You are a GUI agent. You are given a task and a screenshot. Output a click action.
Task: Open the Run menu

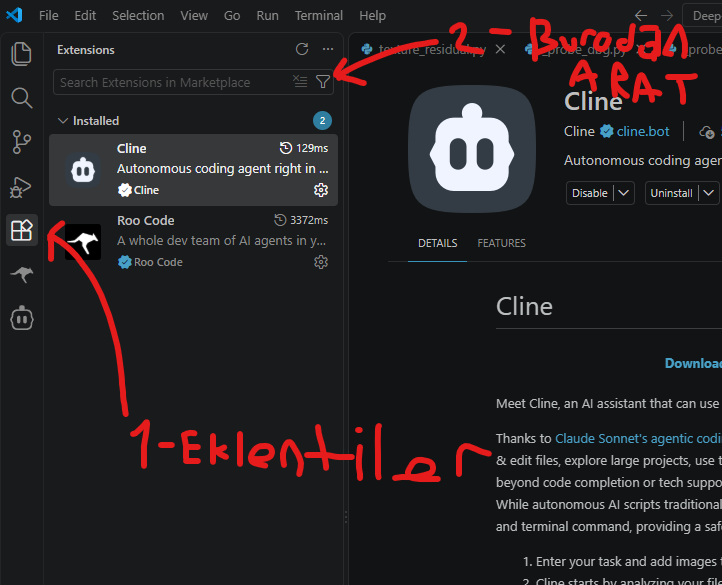click(268, 16)
